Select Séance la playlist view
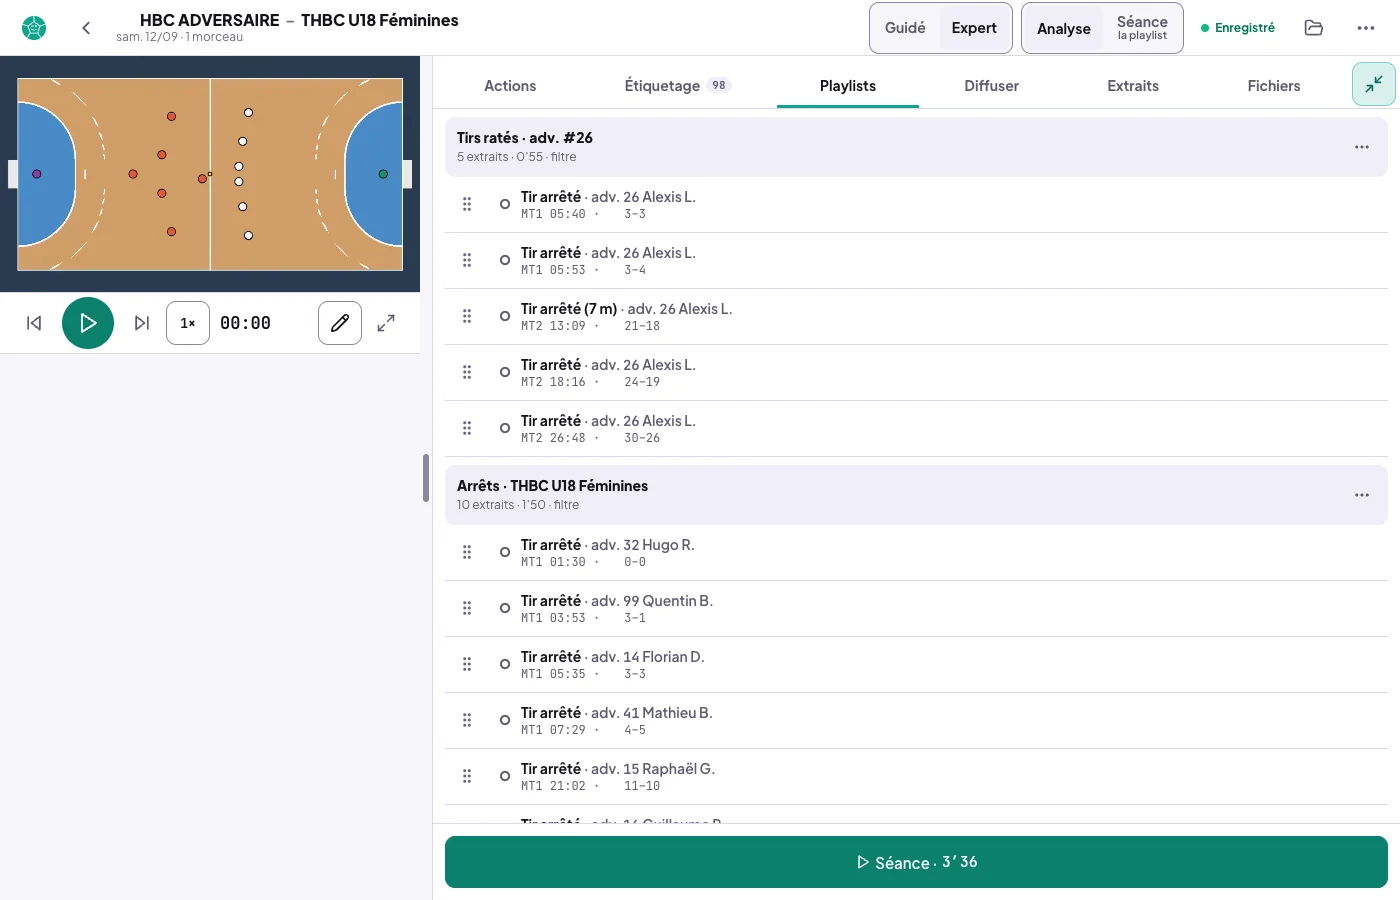Screen dimensions: 1400x900 point(1142,28)
